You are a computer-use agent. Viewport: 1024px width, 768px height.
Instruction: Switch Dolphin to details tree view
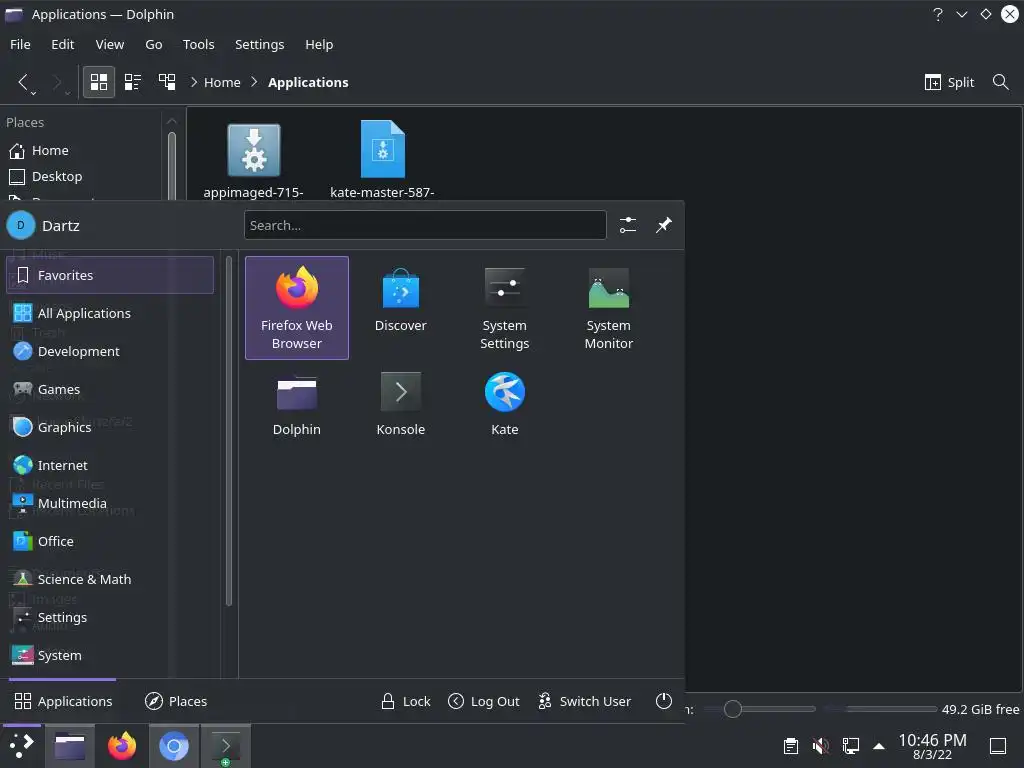pos(167,82)
